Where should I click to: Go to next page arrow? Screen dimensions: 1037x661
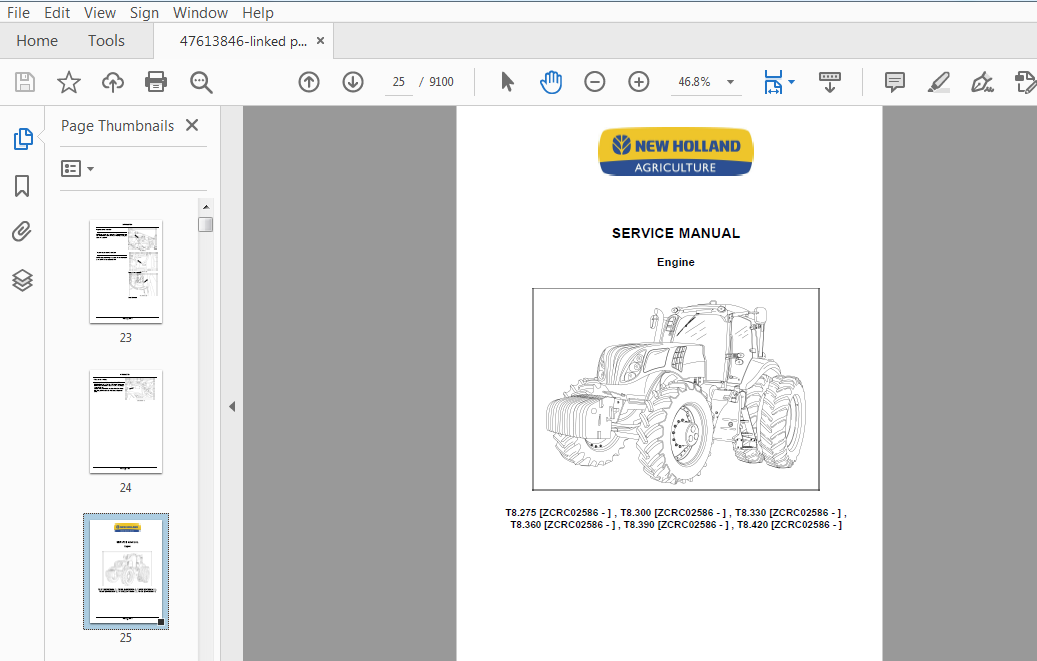coord(353,82)
